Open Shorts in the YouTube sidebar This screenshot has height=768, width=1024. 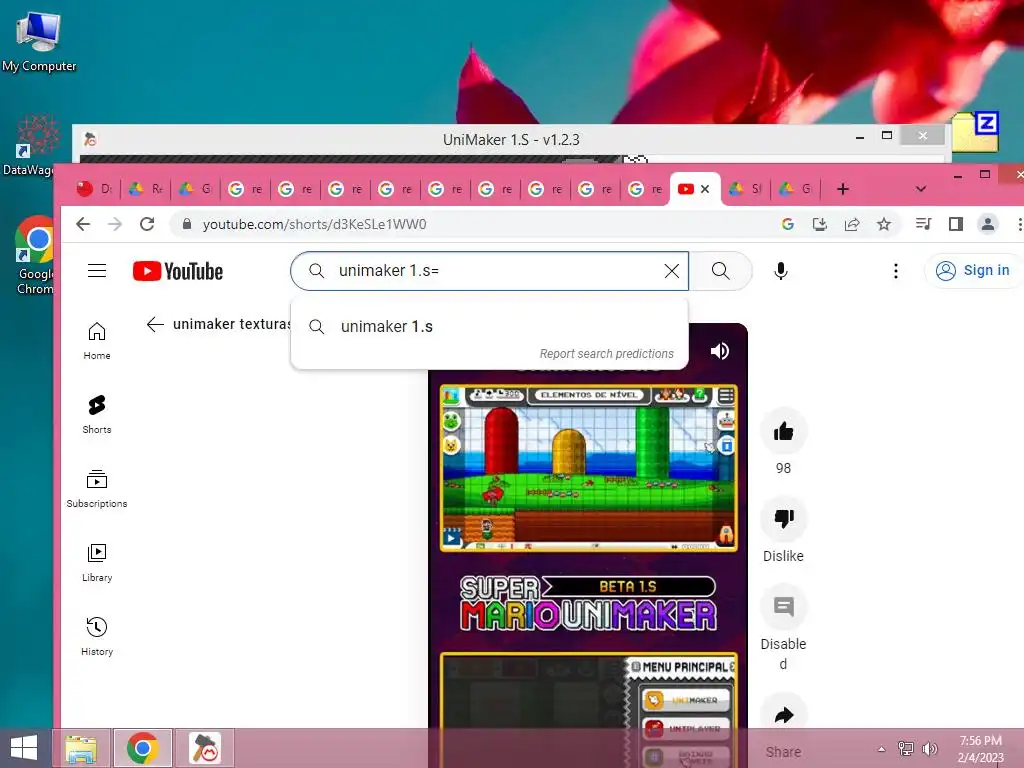[x=97, y=415]
